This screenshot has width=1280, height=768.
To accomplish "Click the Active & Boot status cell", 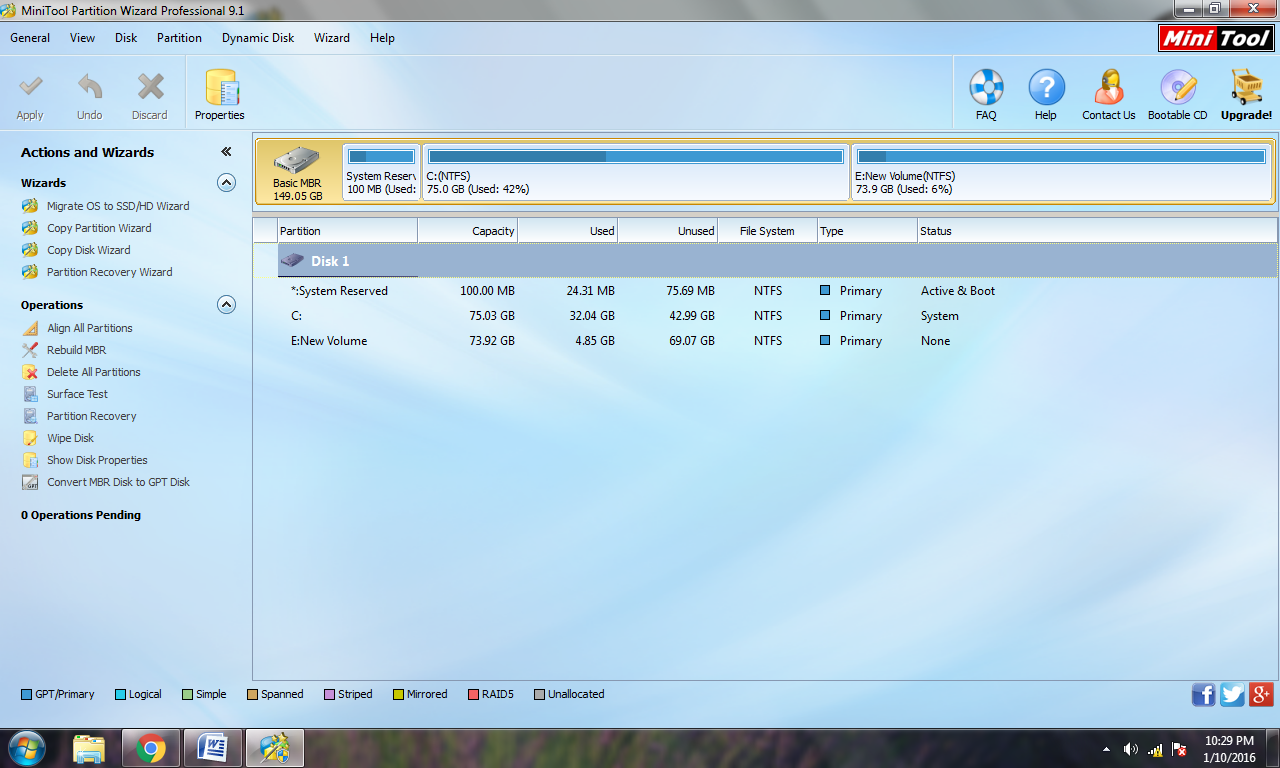I will coord(958,291).
